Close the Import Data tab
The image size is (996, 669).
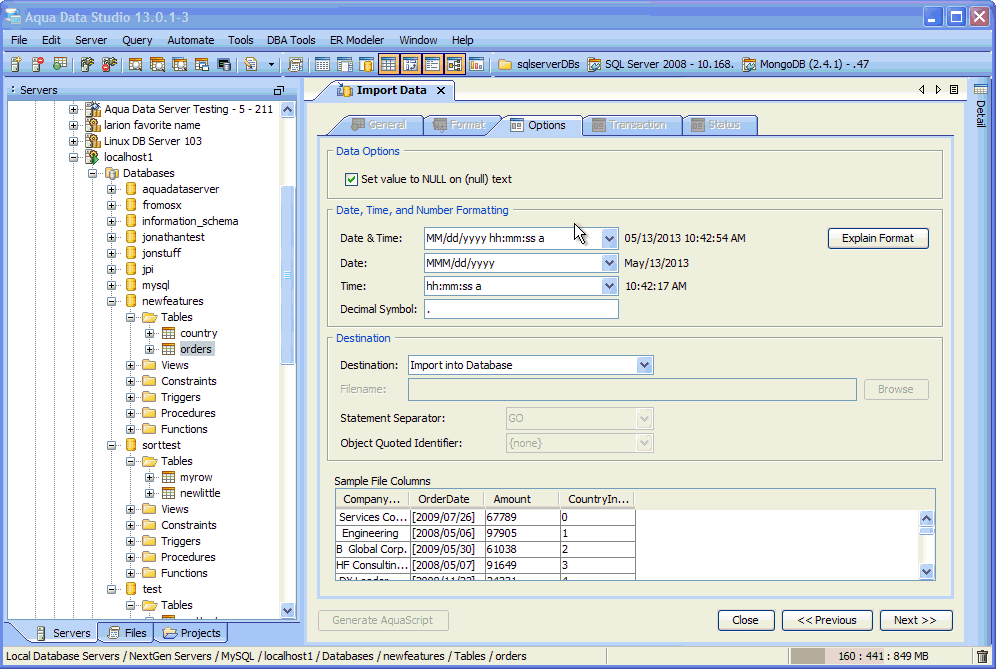441,90
